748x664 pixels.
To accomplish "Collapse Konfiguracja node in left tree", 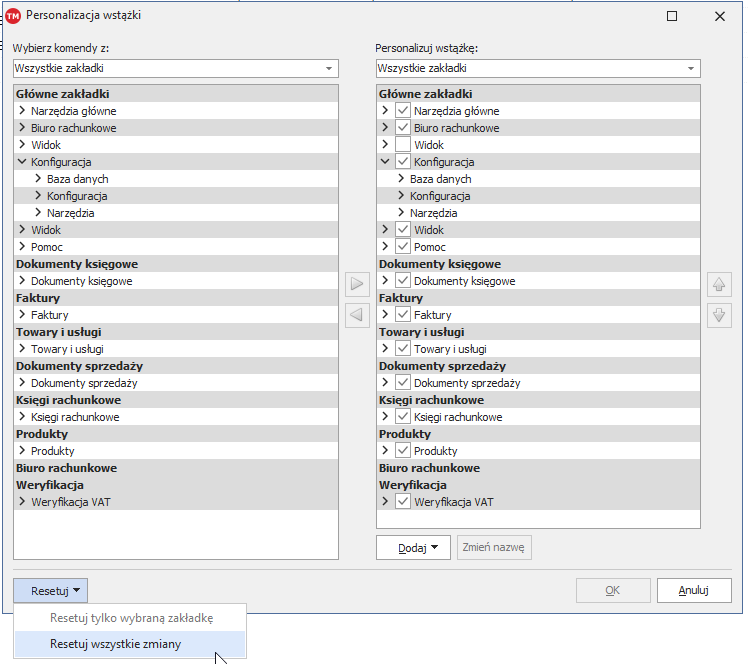I will 22,162.
